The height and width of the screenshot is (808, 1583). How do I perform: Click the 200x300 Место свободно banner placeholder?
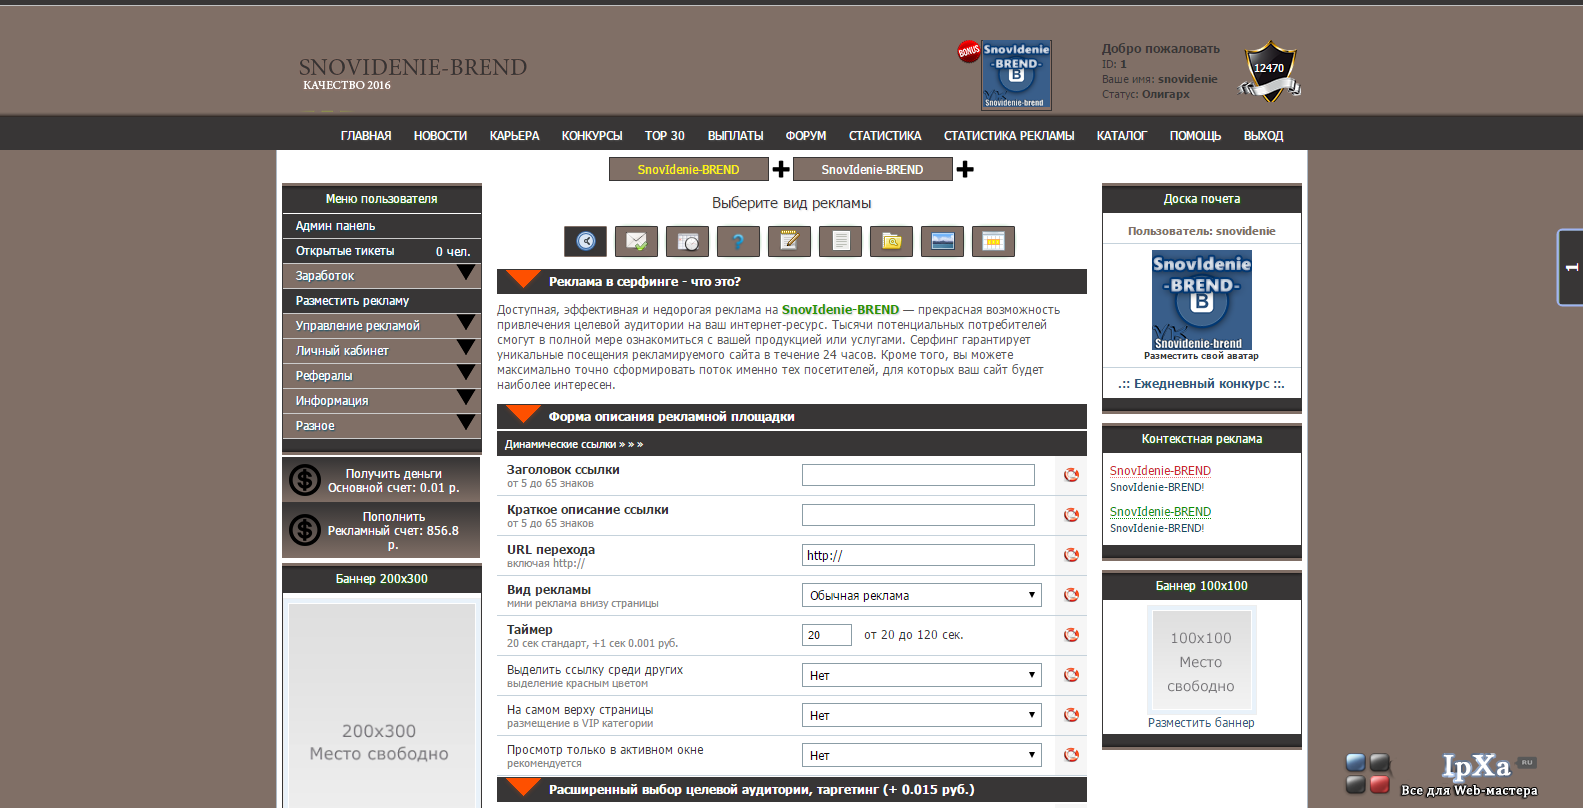(381, 705)
